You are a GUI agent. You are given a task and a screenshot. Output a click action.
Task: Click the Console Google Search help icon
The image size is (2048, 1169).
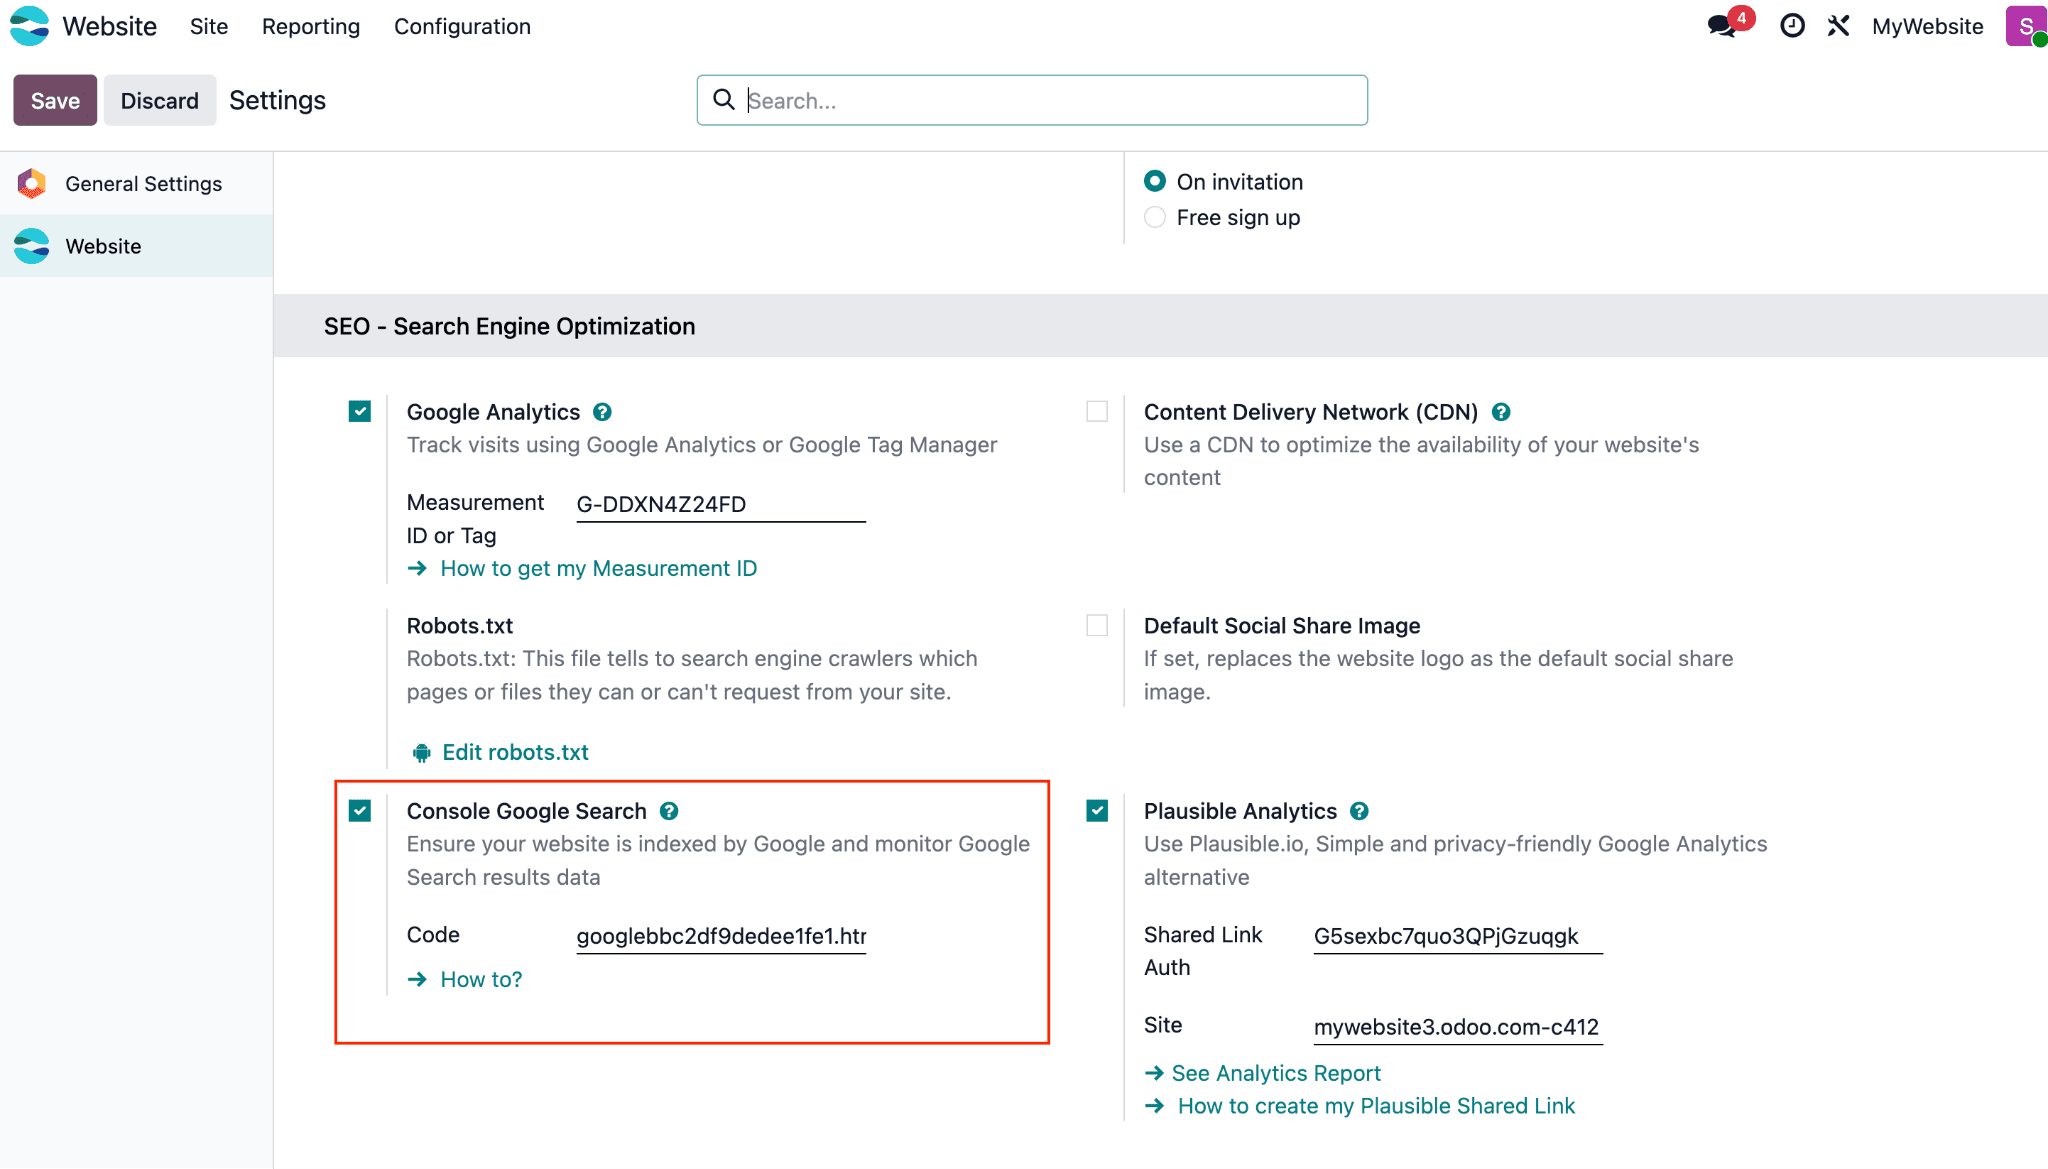tap(669, 811)
